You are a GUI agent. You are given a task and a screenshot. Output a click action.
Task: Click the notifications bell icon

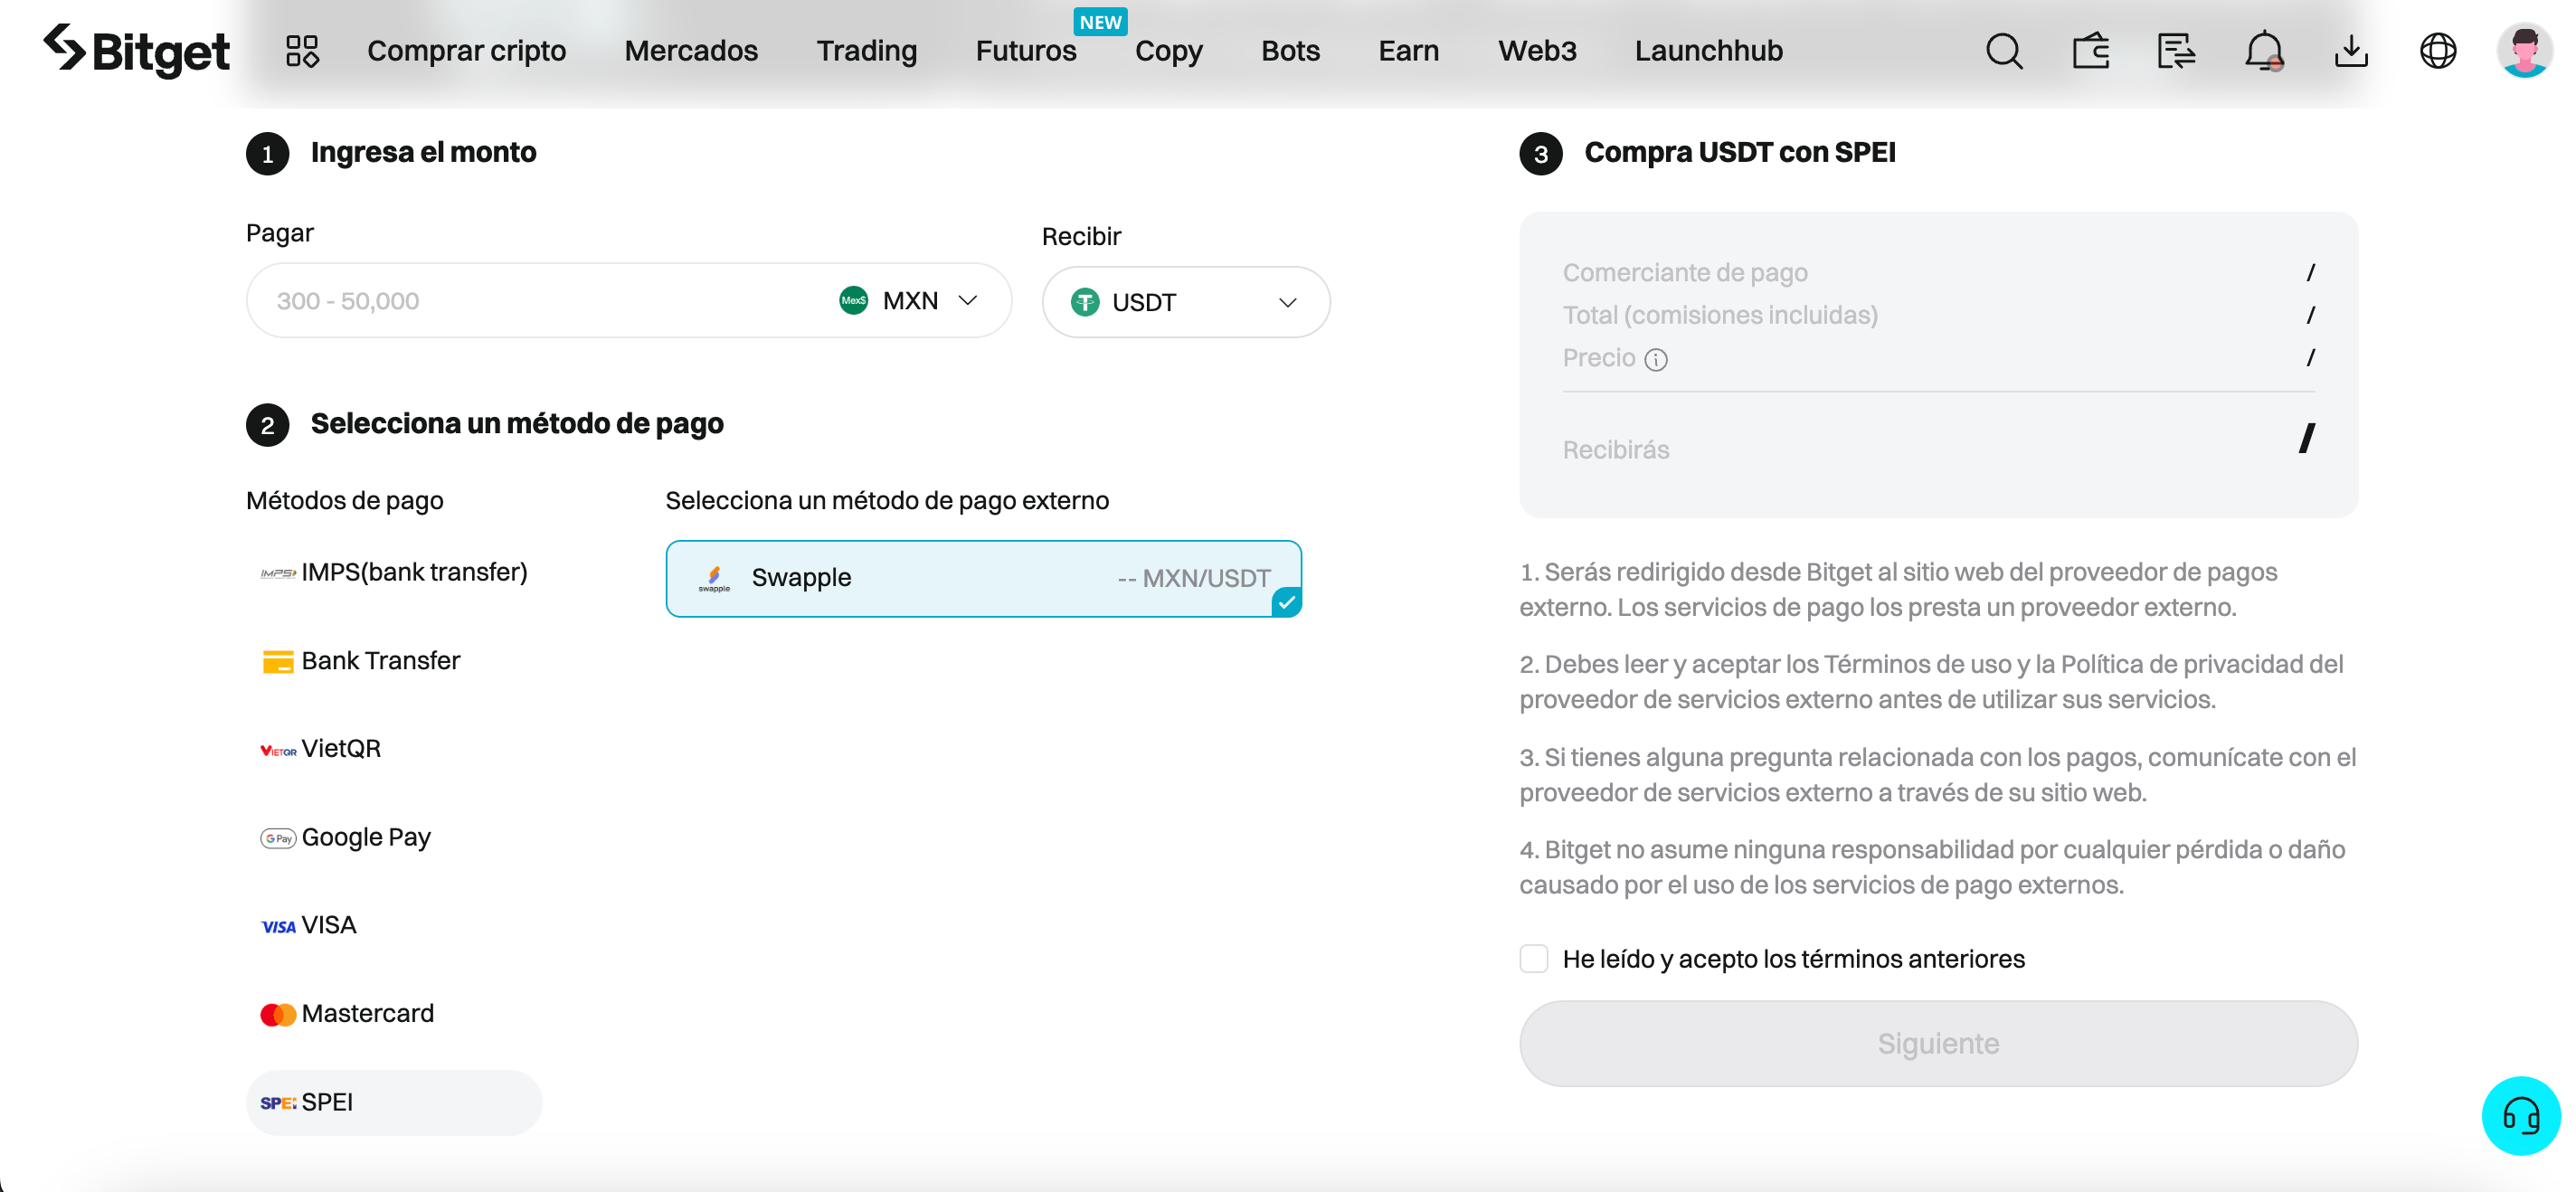(x=2264, y=48)
